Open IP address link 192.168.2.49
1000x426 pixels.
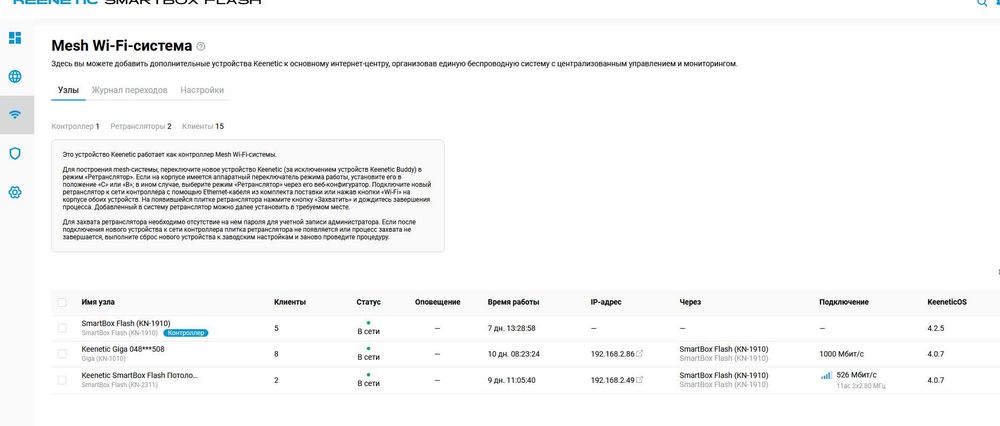point(612,380)
